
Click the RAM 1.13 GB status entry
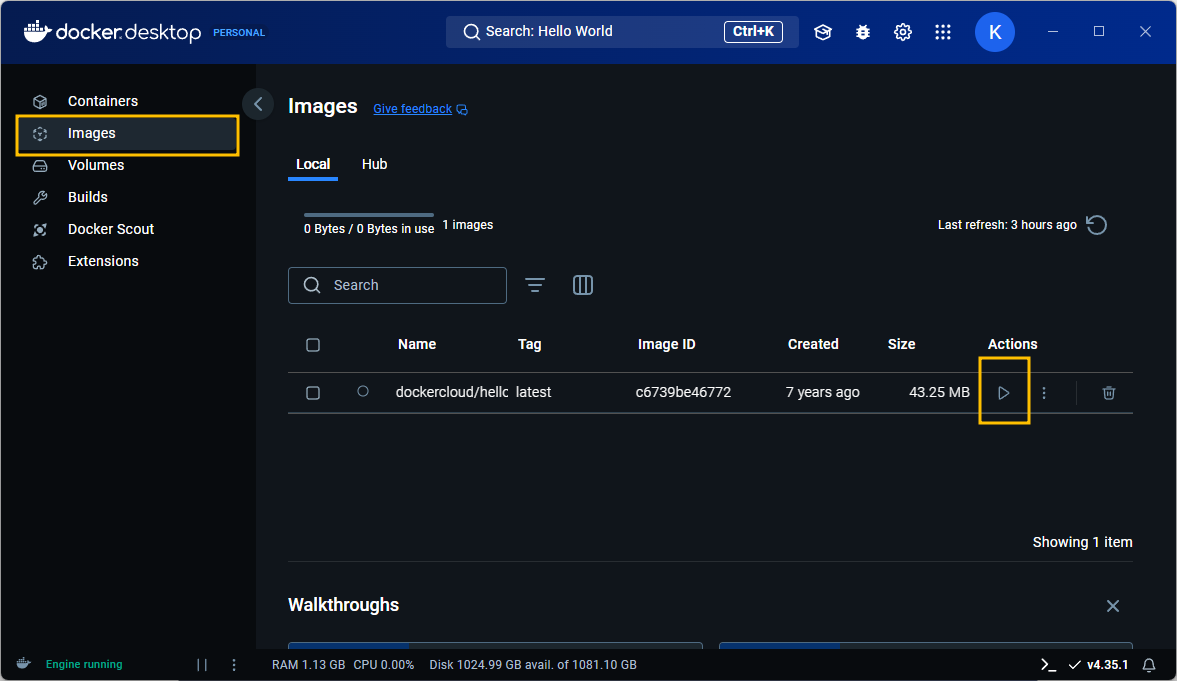coord(309,665)
